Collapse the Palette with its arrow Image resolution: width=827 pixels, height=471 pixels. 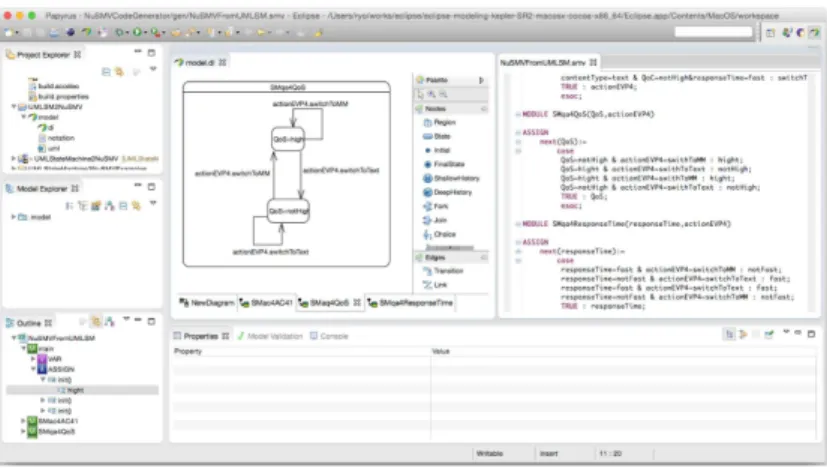point(482,80)
